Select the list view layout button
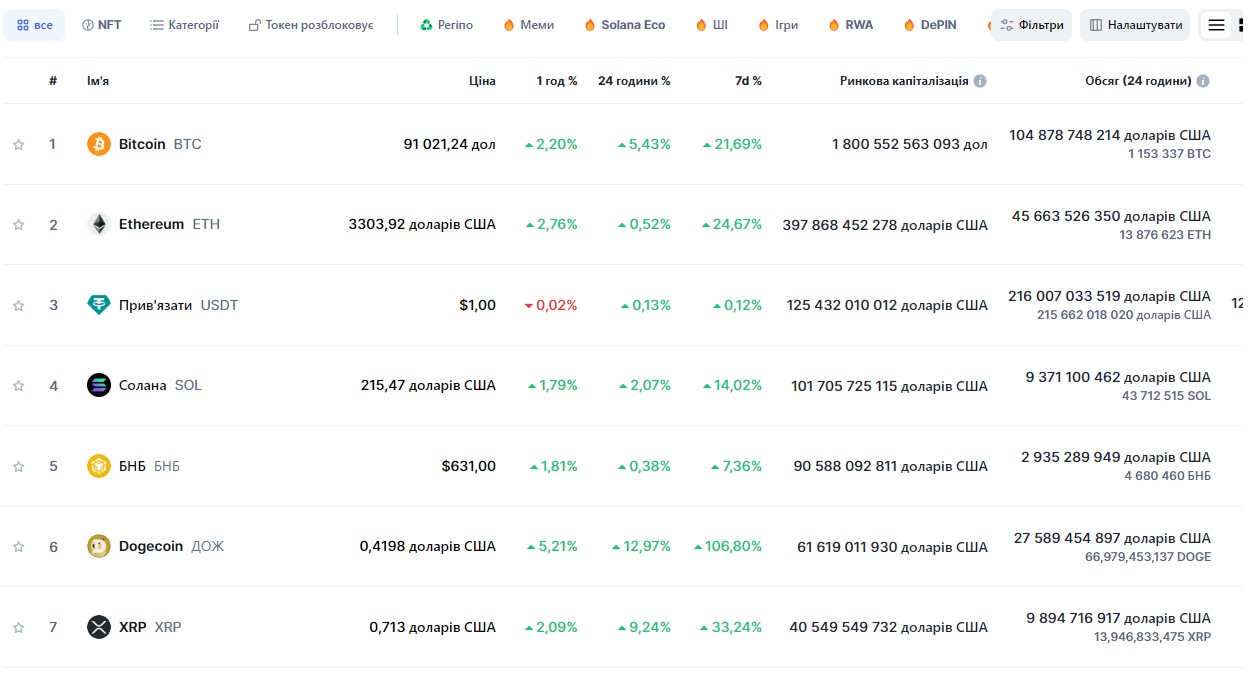 (1216, 25)
